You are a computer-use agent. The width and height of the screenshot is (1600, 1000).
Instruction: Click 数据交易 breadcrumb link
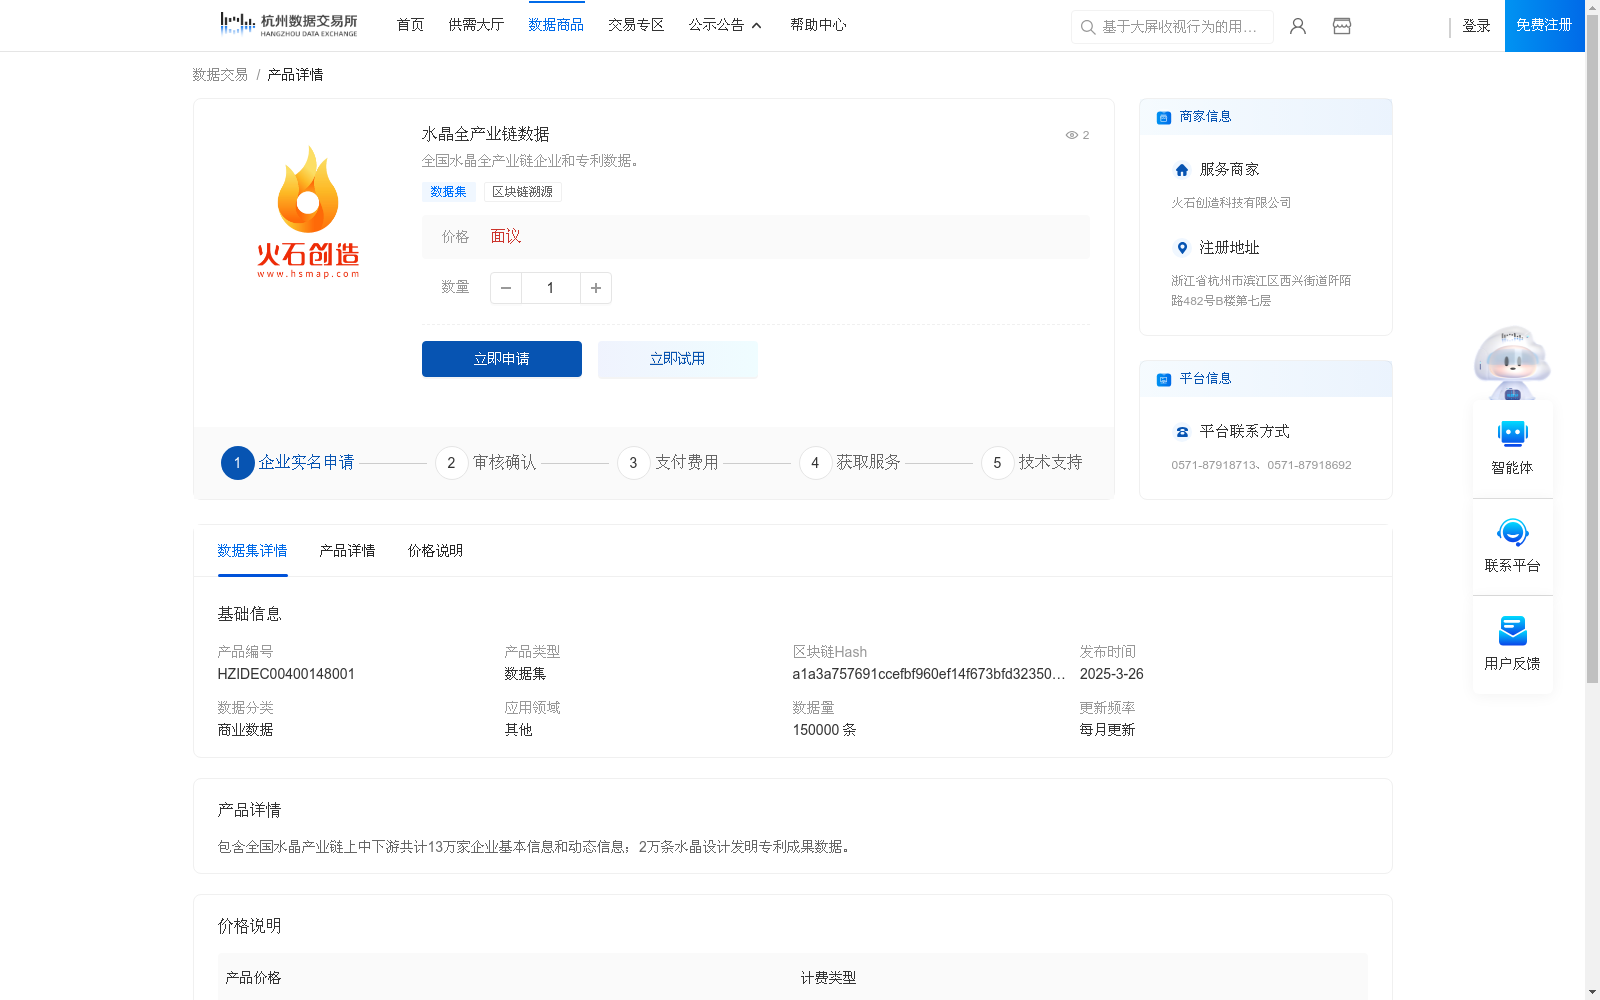coord(220,75)
